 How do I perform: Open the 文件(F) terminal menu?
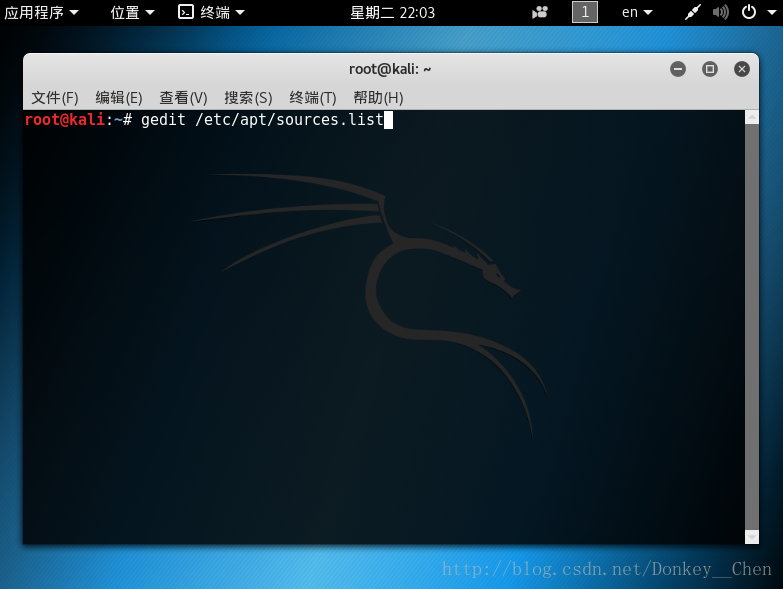click(x=55, y=97)
